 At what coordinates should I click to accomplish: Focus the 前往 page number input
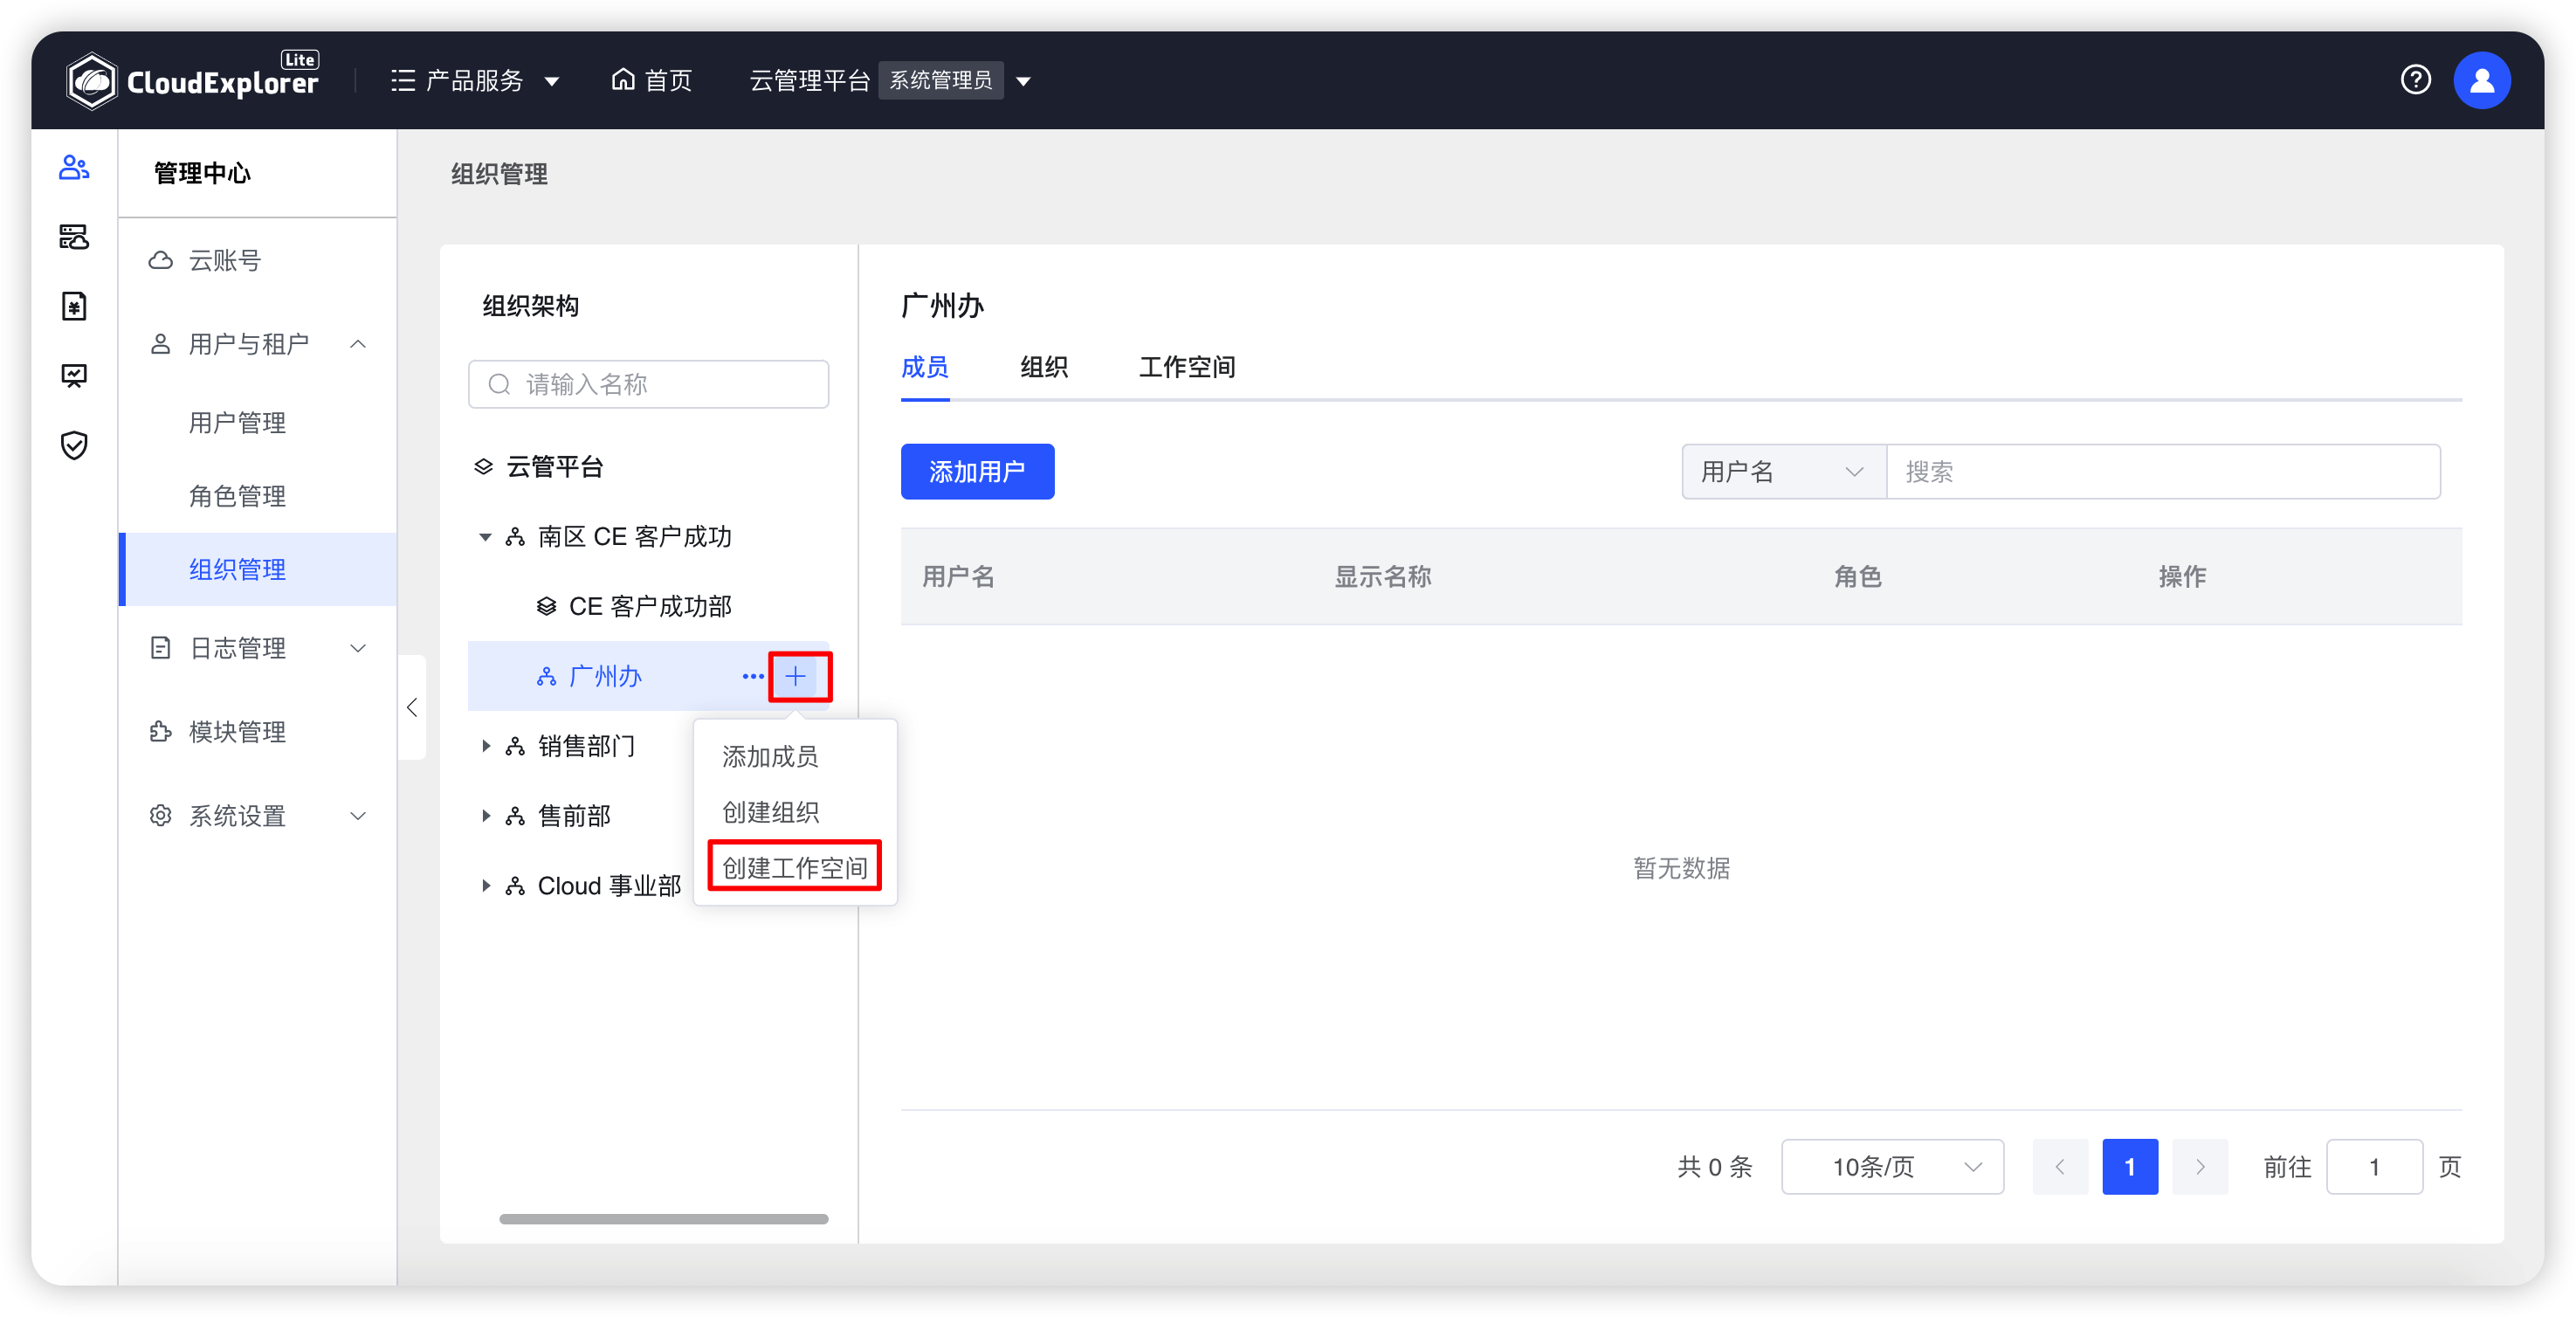pyautogui.click(x=2374, y=1167)
